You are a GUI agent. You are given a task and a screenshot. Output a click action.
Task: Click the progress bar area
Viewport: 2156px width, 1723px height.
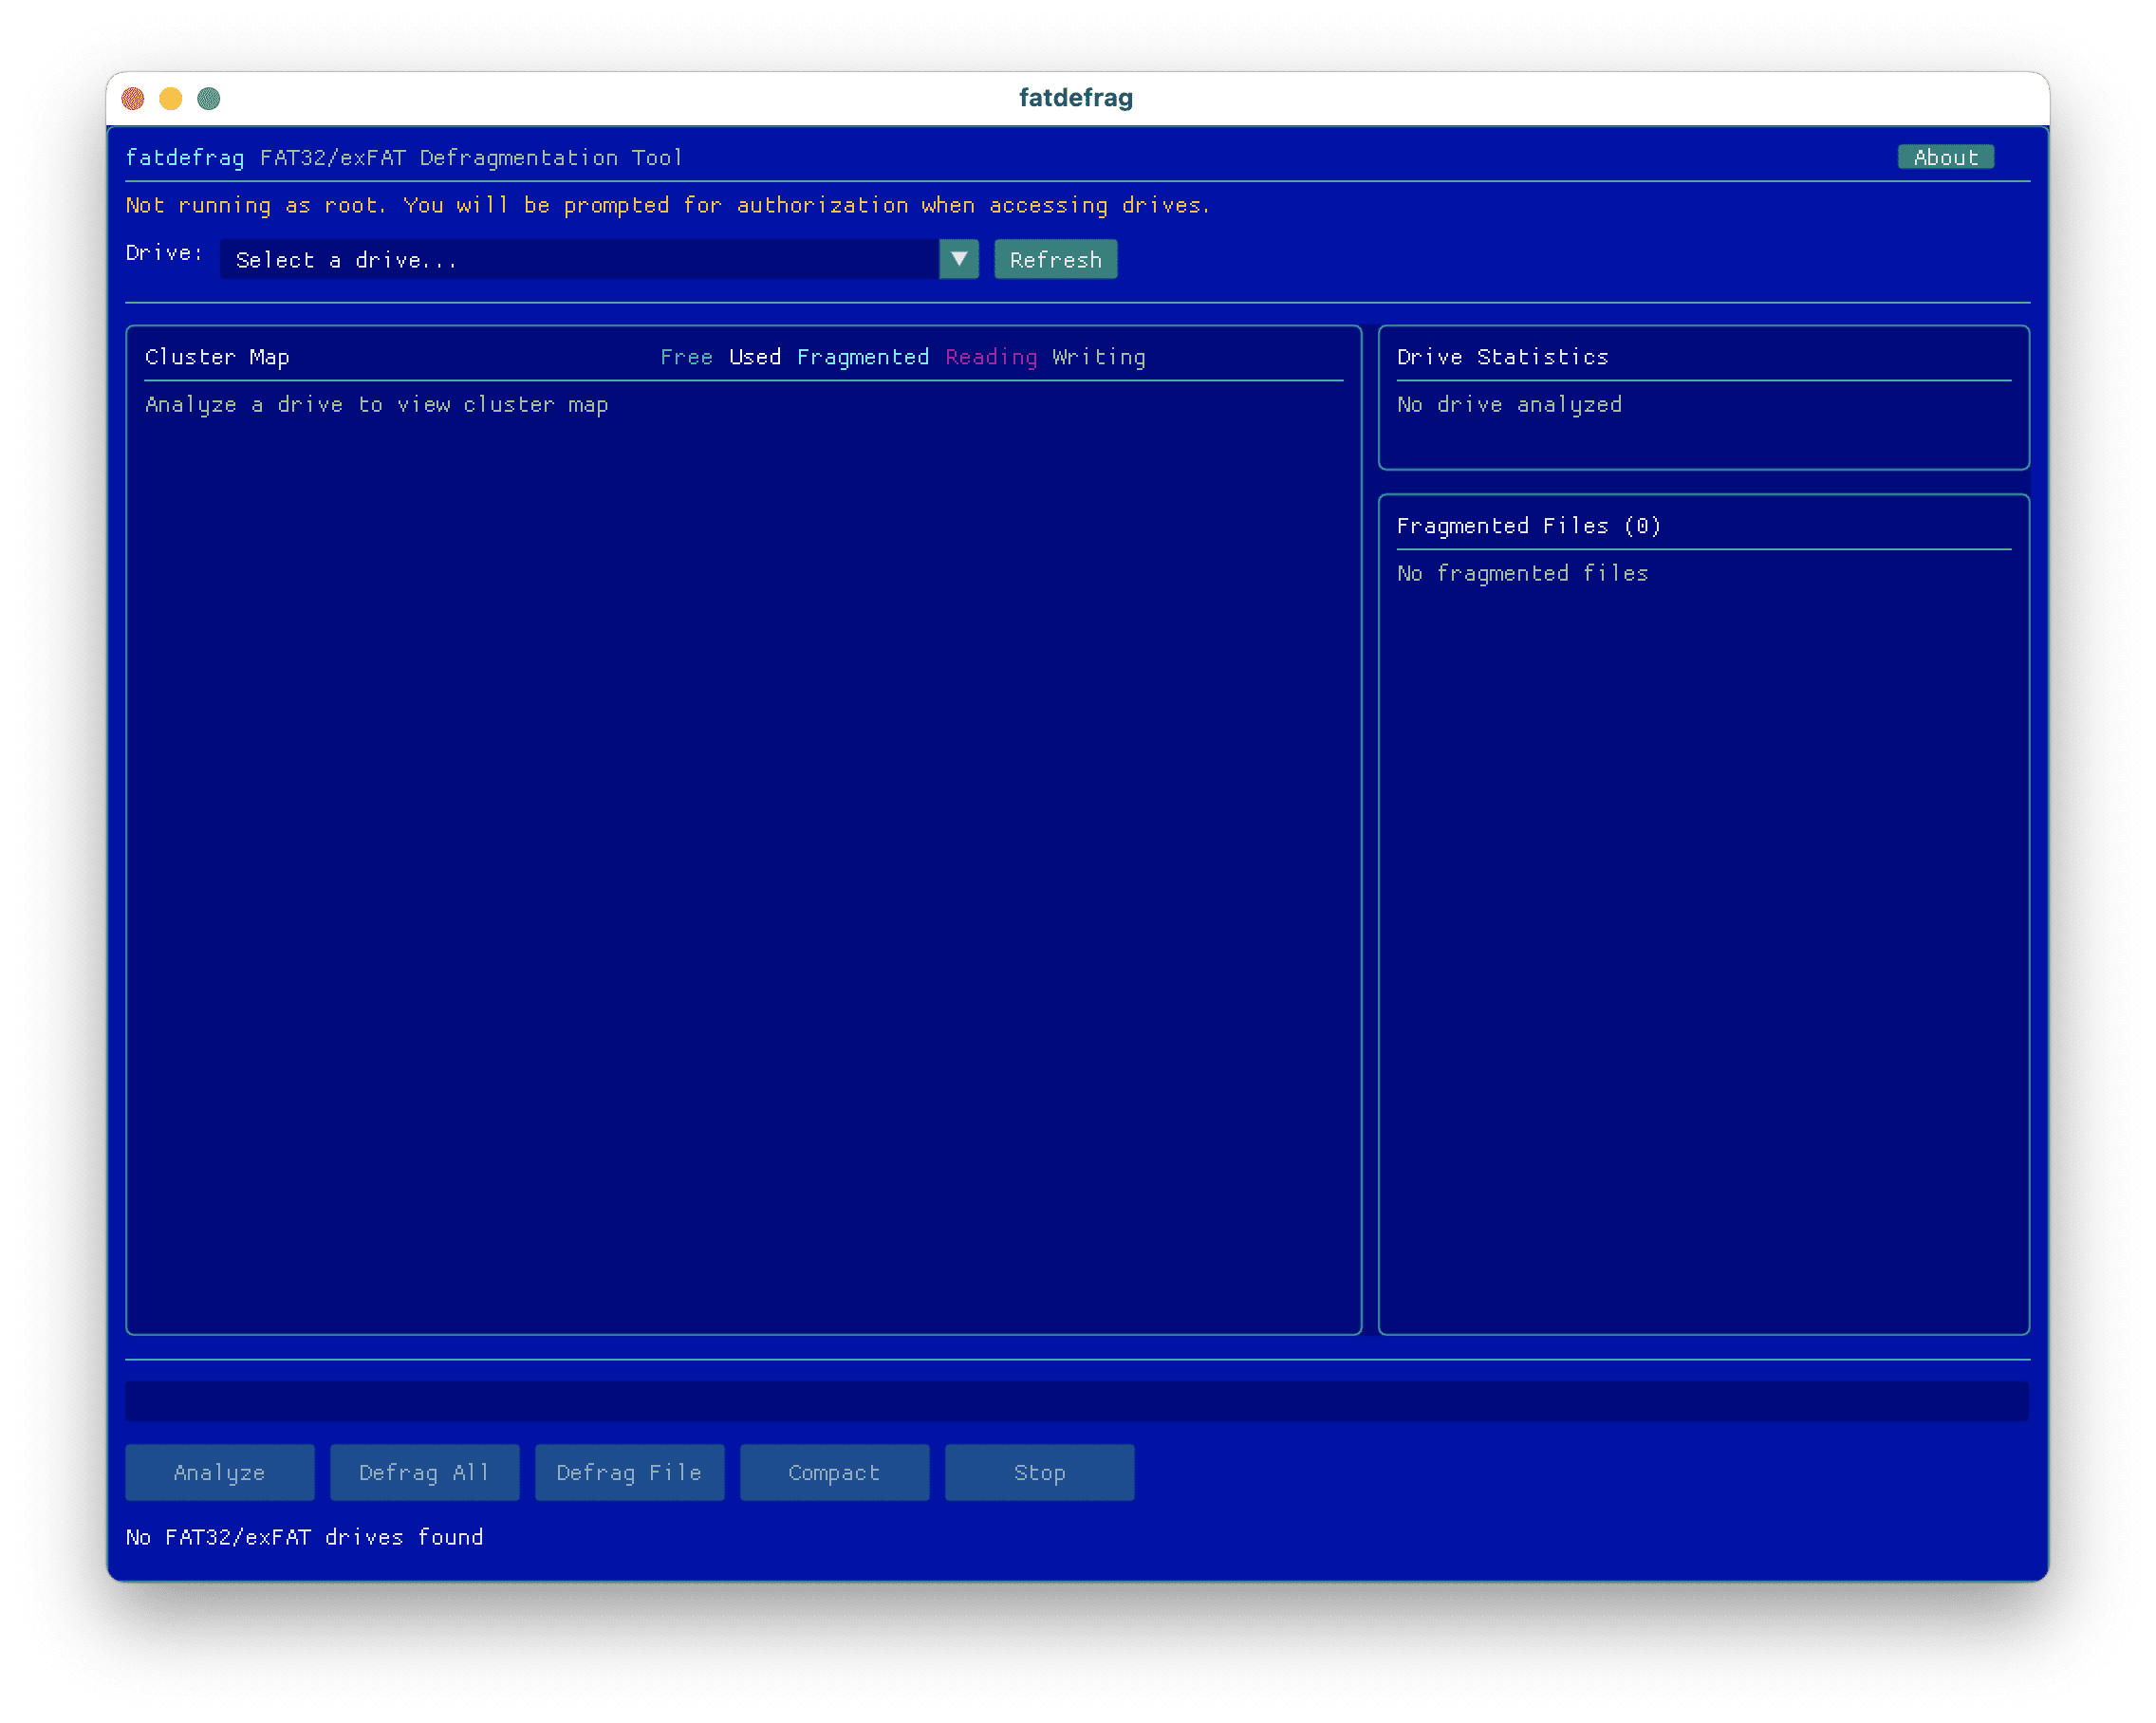coord(1076,1401)
